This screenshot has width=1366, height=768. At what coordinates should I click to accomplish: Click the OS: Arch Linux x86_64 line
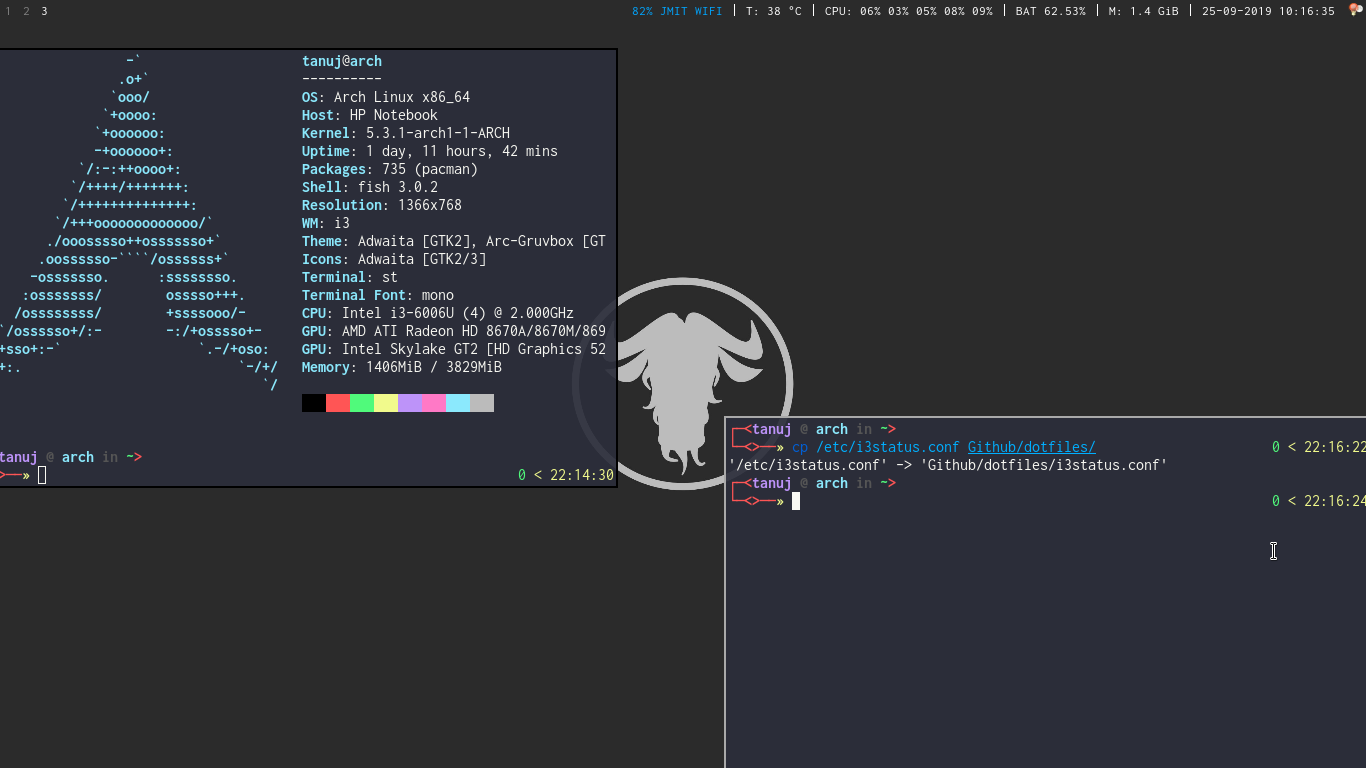(x=386, y=97)
